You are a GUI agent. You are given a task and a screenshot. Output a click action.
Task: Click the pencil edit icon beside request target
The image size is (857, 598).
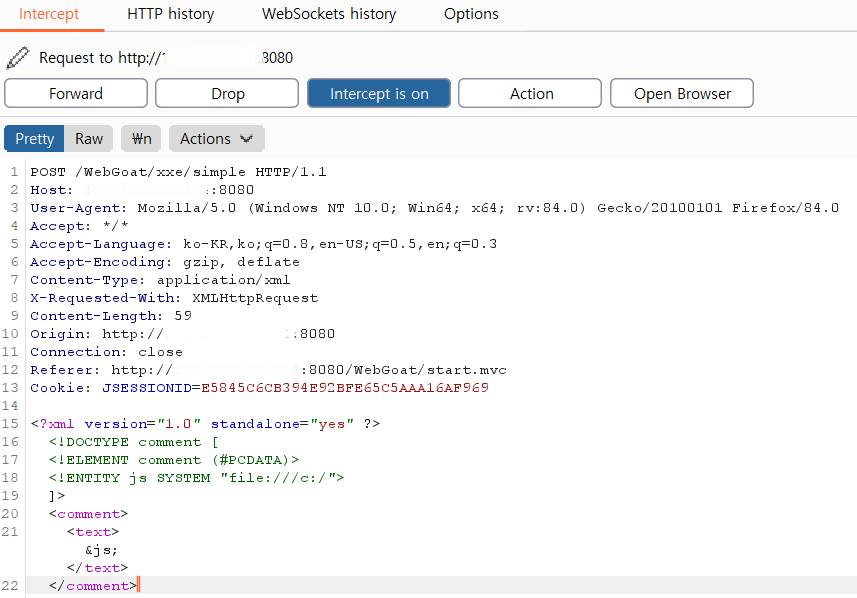point(17,57)
